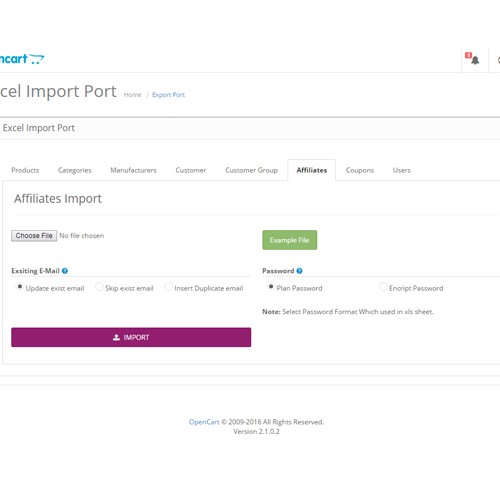Open the Categories tab
The image size is (500, 500).
[x=75, y=170]
